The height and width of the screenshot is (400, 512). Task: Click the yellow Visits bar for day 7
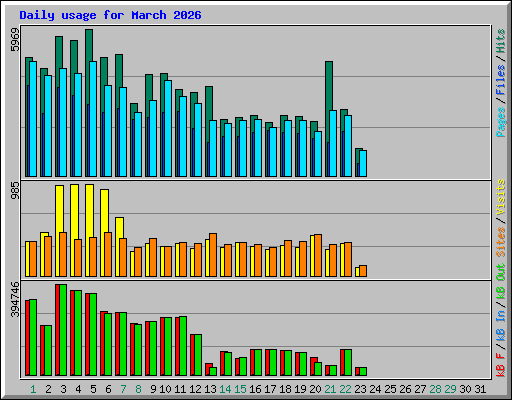[x=120, y=228]
